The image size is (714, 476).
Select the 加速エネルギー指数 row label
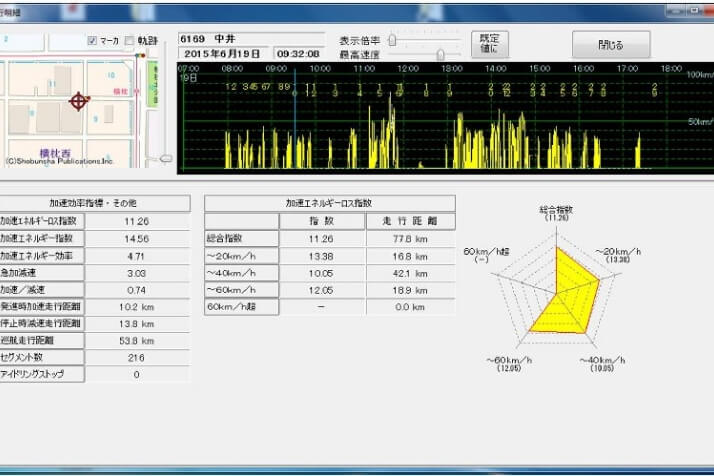coord(41,238)
